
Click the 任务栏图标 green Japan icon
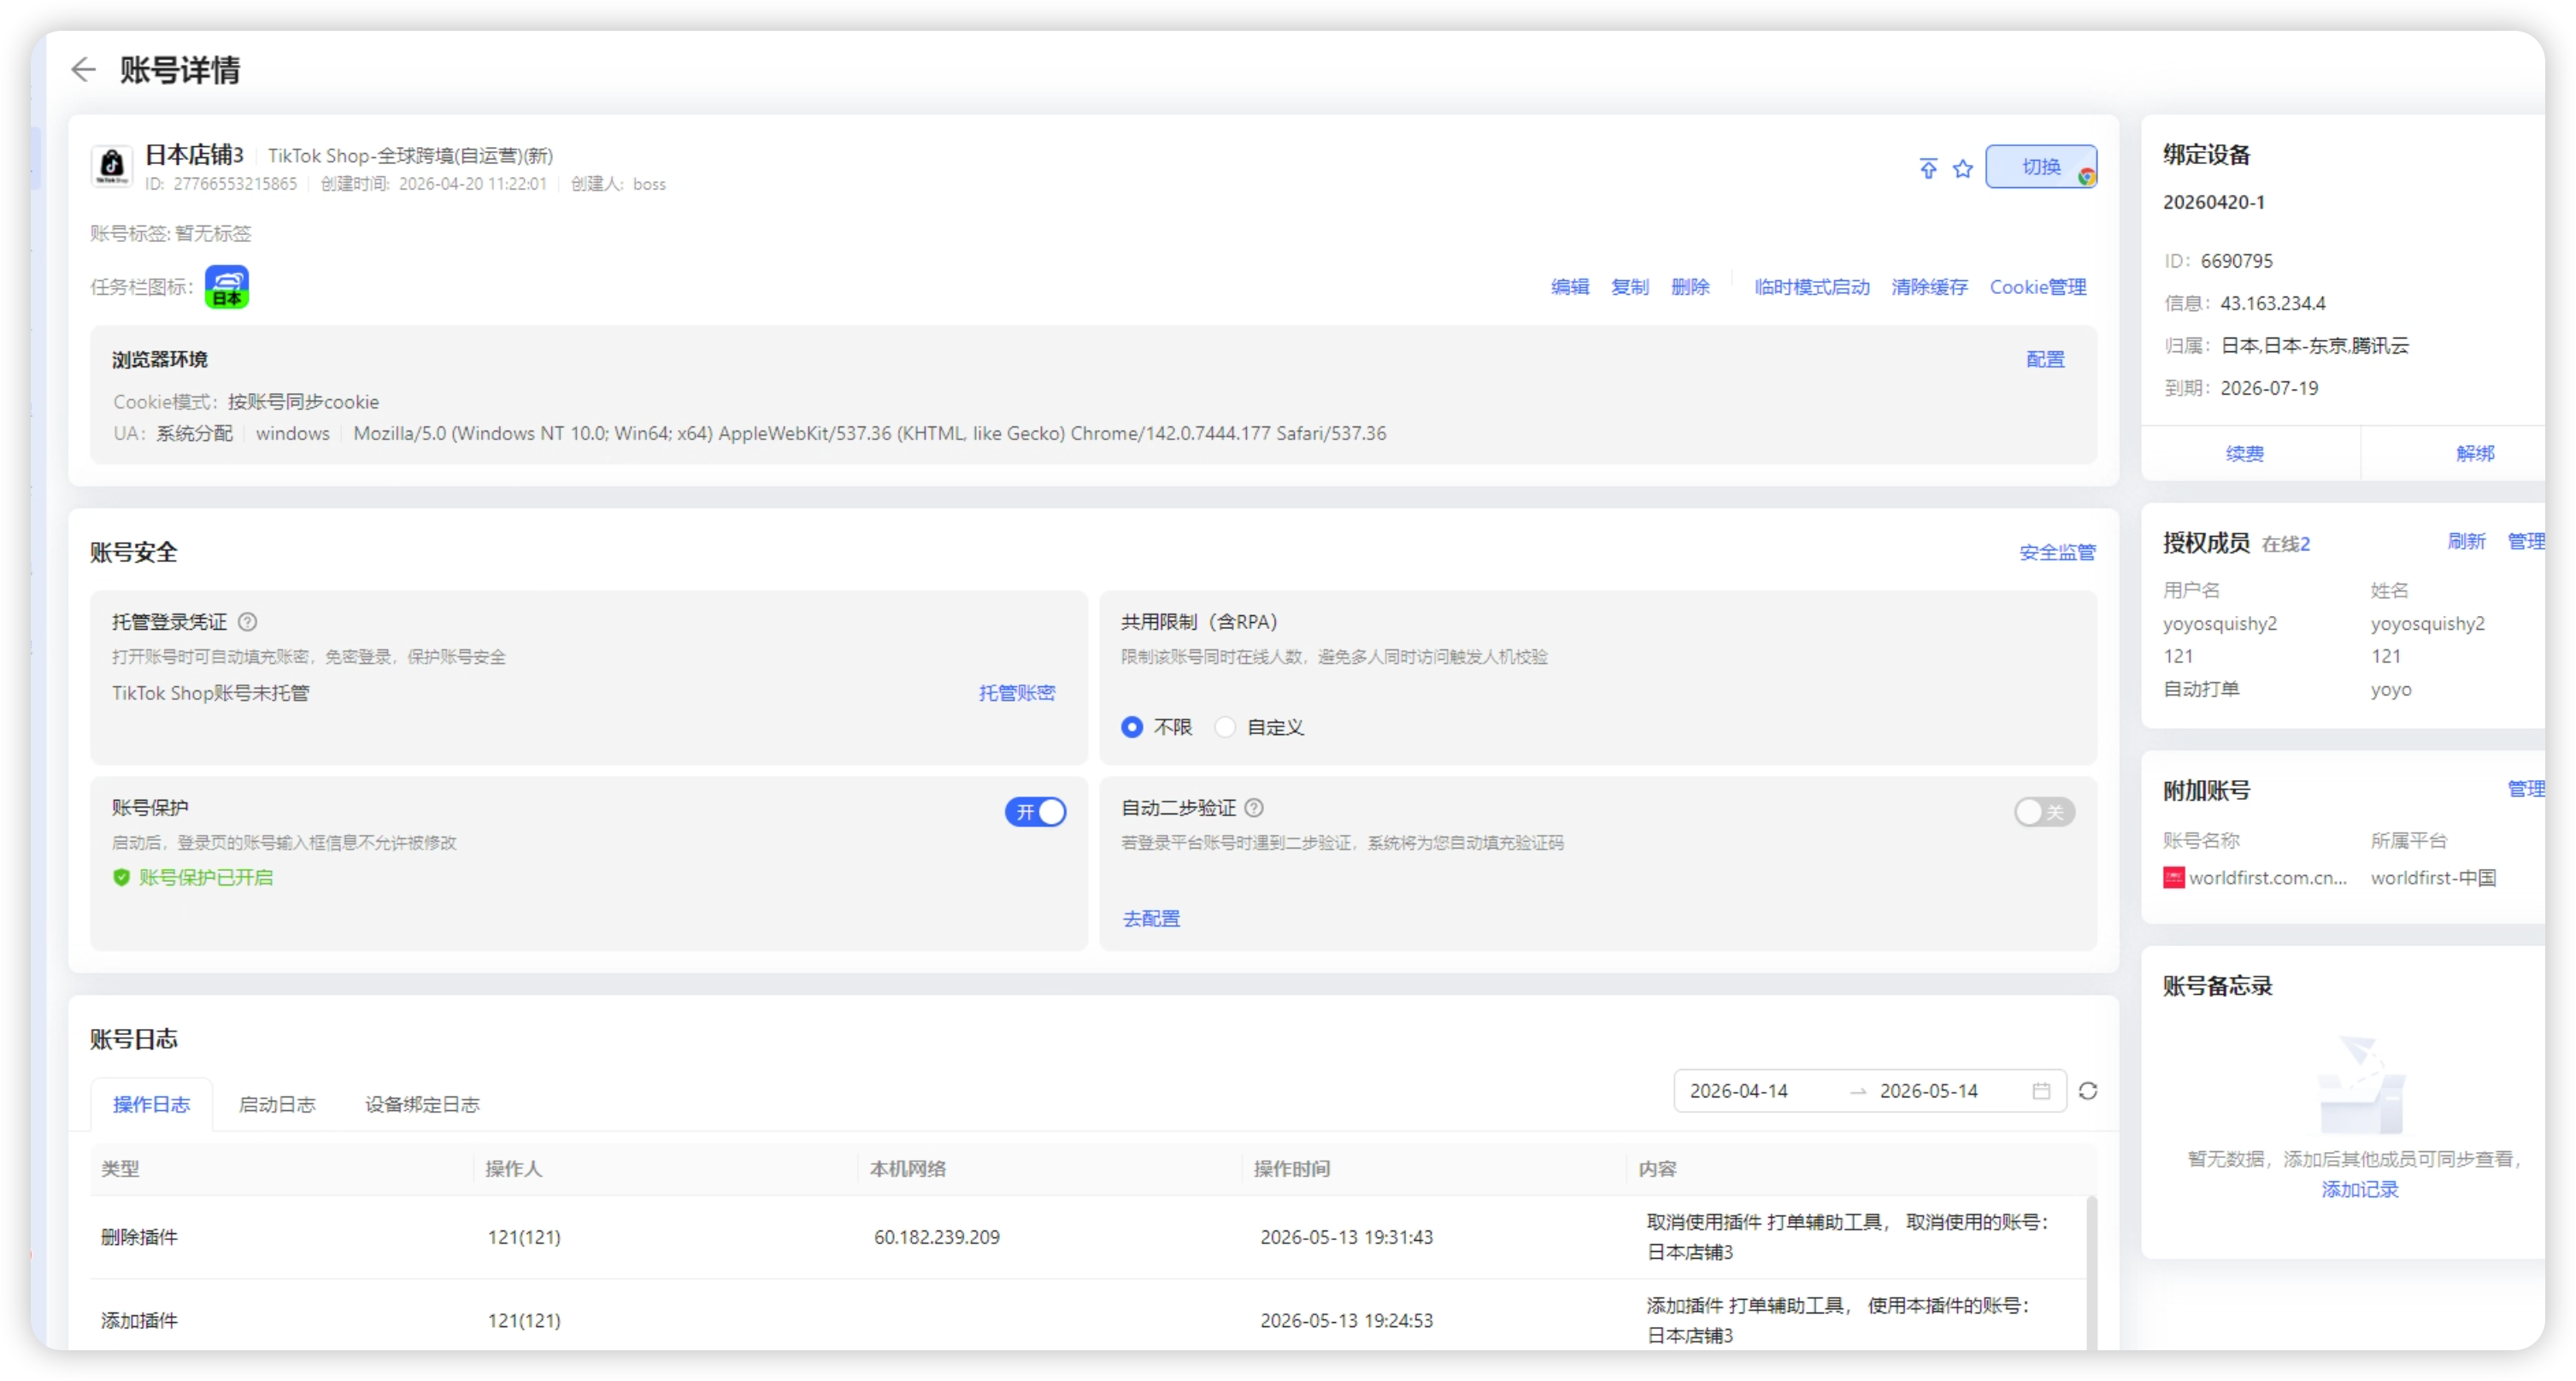point(227,287)
